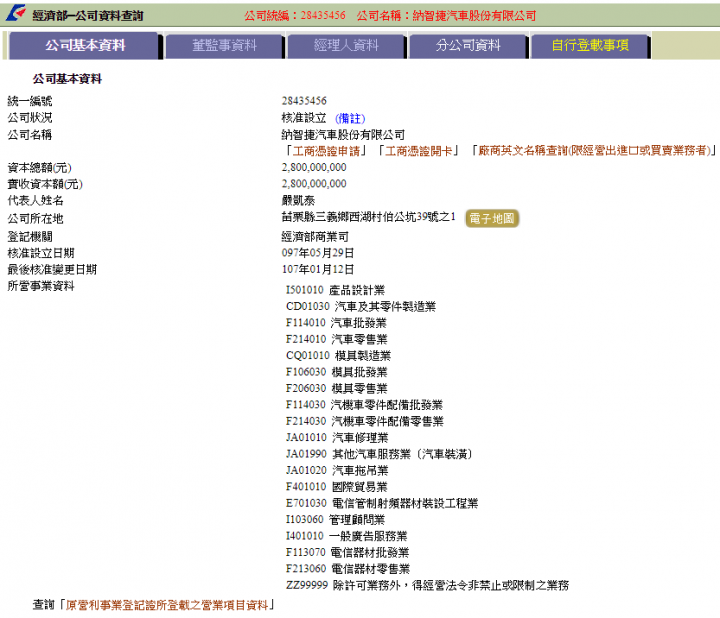720x618 pixels.
Task: Click the F114010 汽車批發業 row
Action: [x=336, y=323]
